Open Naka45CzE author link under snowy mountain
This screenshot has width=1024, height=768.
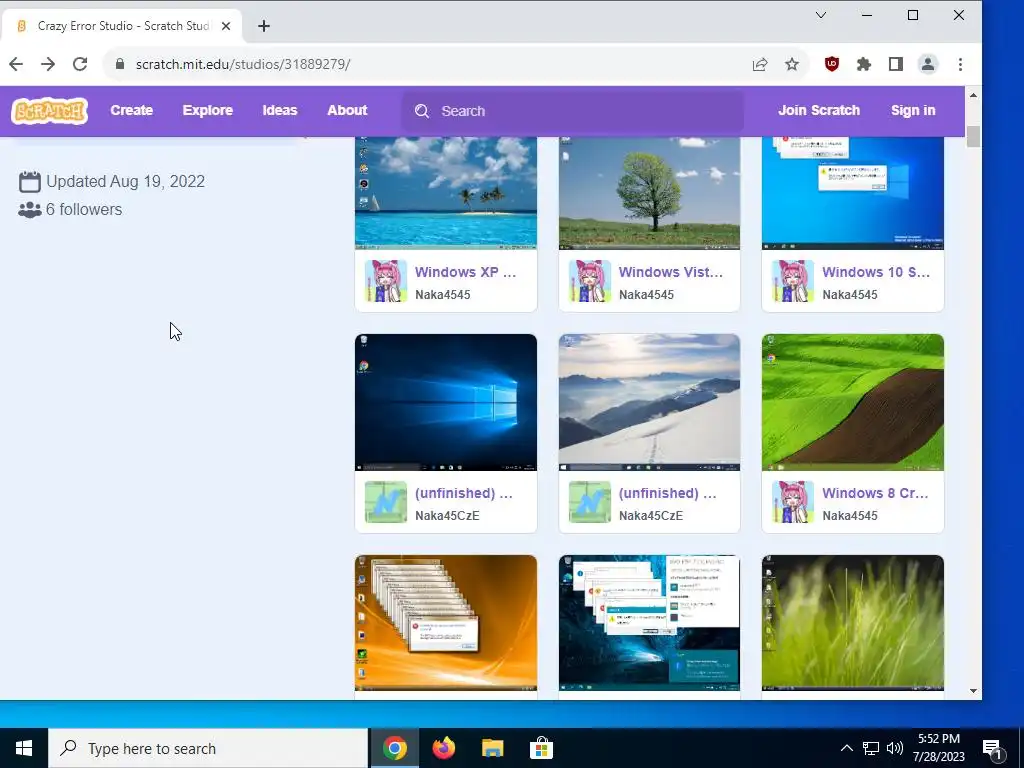coord(650,516)
